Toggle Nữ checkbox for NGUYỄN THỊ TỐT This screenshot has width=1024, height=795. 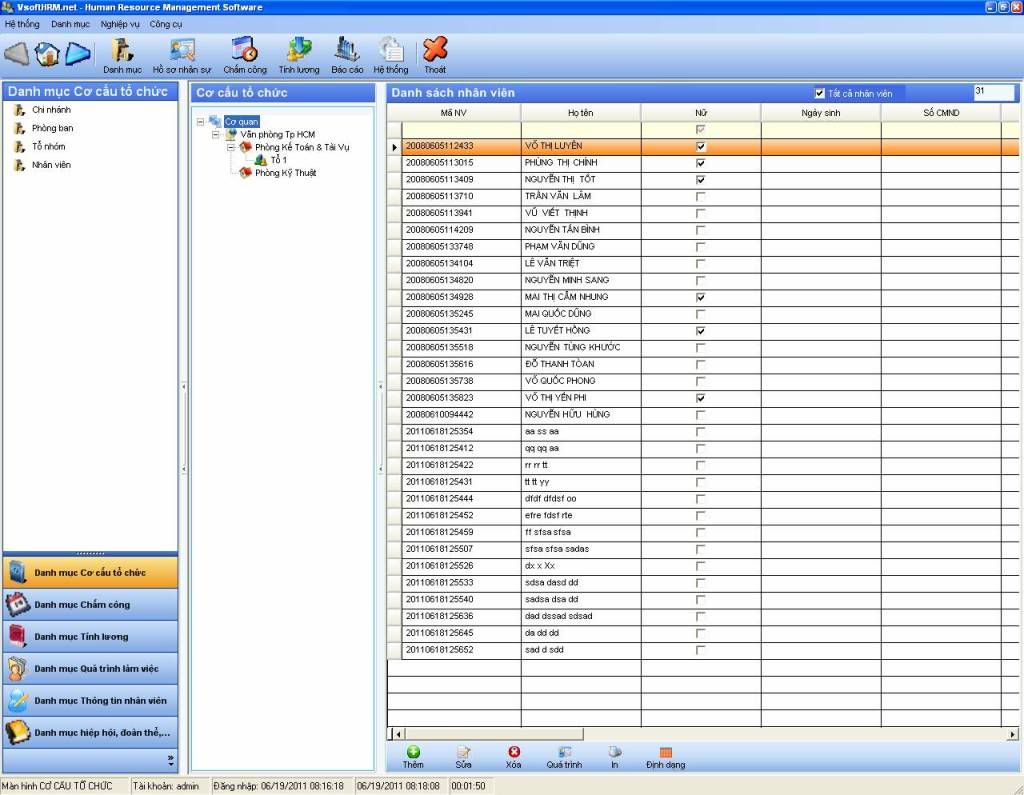tap(701, 180)
